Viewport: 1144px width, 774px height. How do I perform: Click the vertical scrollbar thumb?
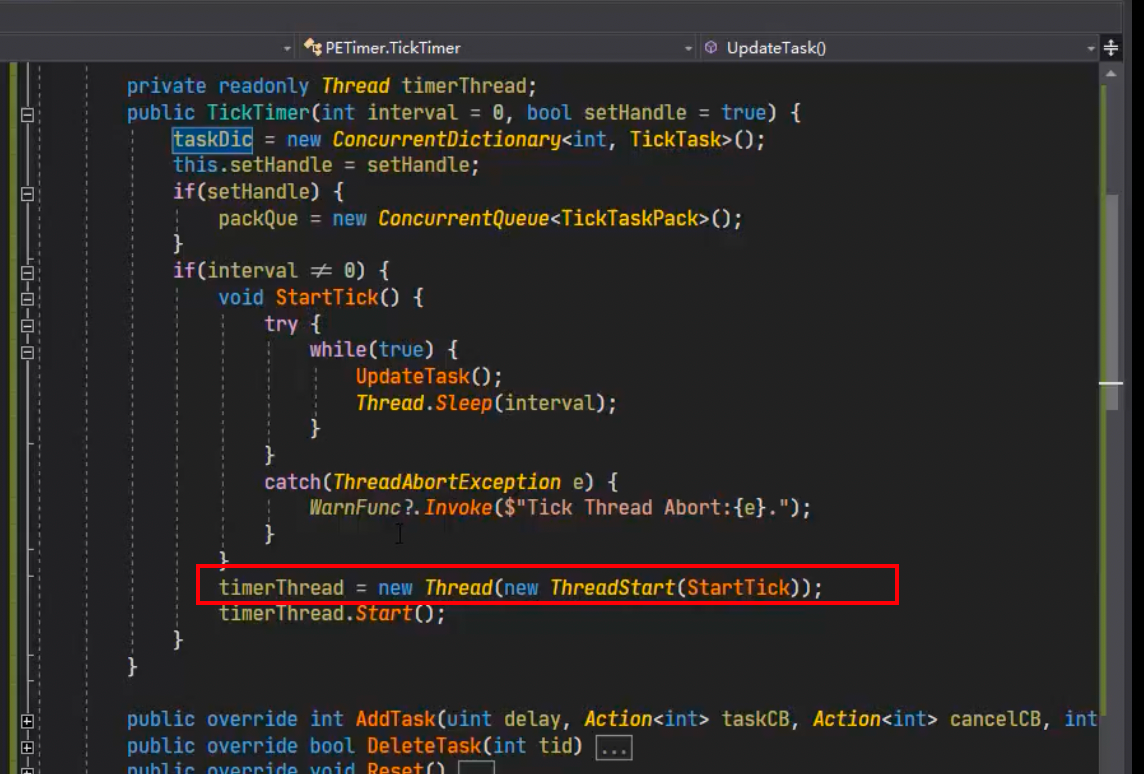pyautogui.click(x=1111, y=300)
